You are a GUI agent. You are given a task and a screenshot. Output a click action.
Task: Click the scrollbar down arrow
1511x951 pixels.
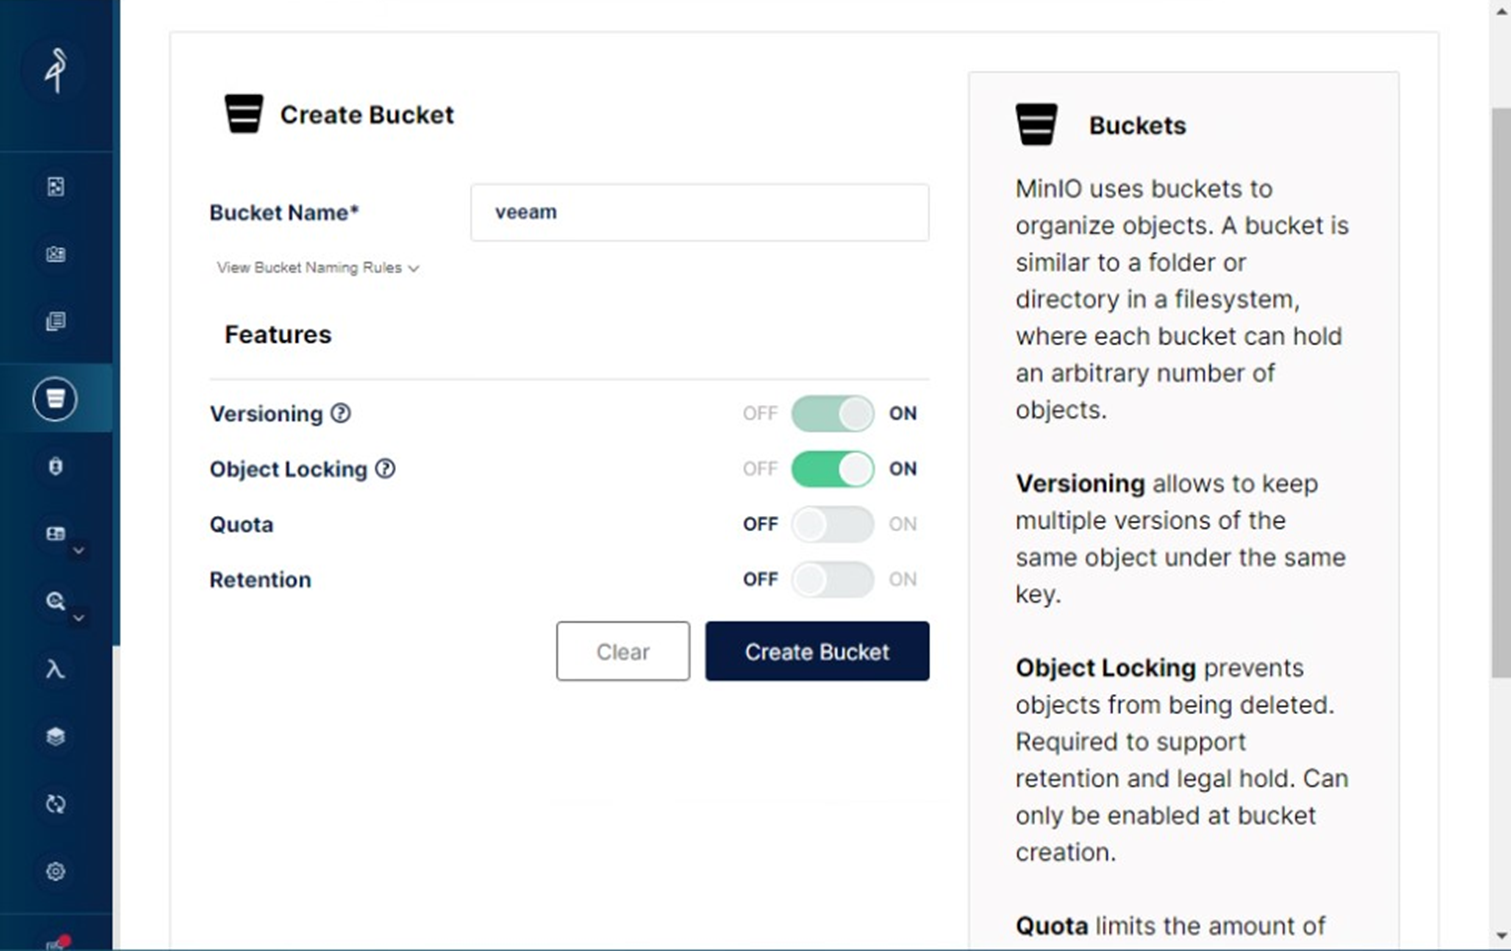[1500, 937]
